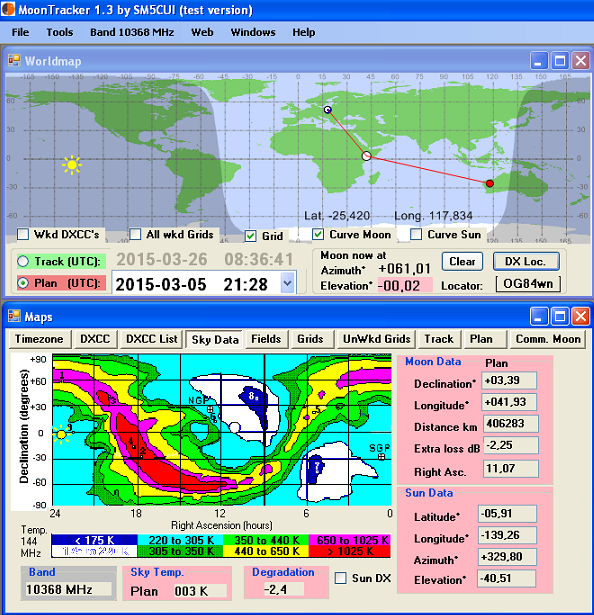Click the MoonTracker application icon in the title bar
The image size is (594, 615).
tap(8, 9)
